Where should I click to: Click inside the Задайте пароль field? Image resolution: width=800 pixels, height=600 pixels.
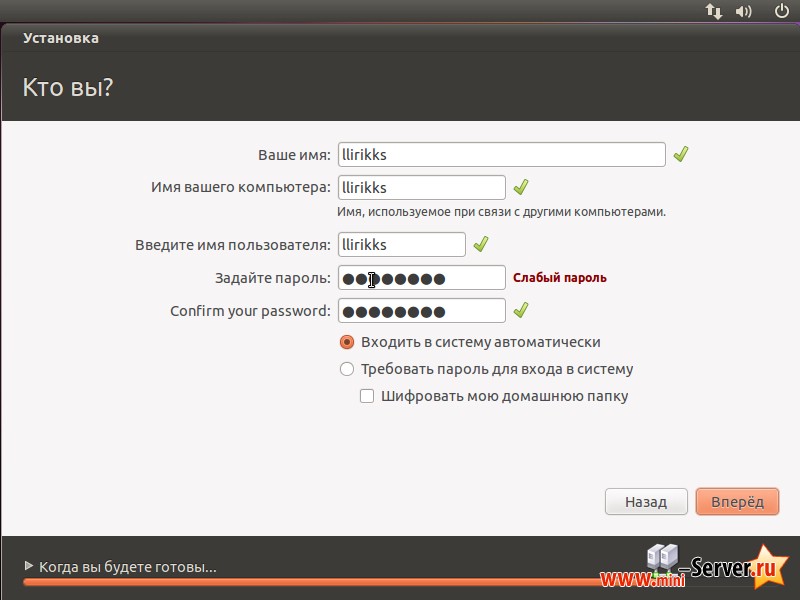pyautogui.click(x=420, y=277)
